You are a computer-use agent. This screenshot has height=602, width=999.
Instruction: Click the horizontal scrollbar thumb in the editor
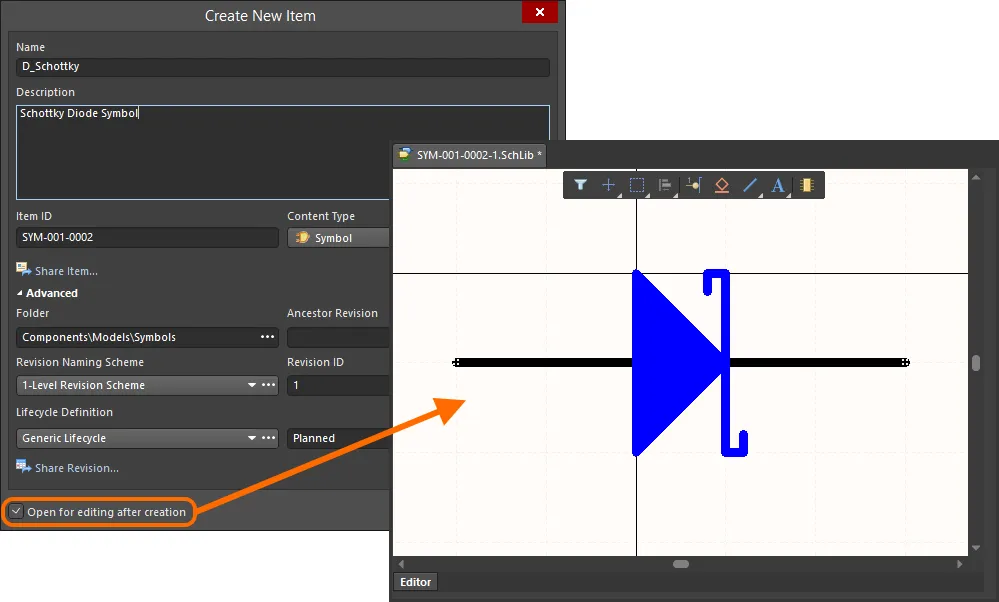coord(680,564)
